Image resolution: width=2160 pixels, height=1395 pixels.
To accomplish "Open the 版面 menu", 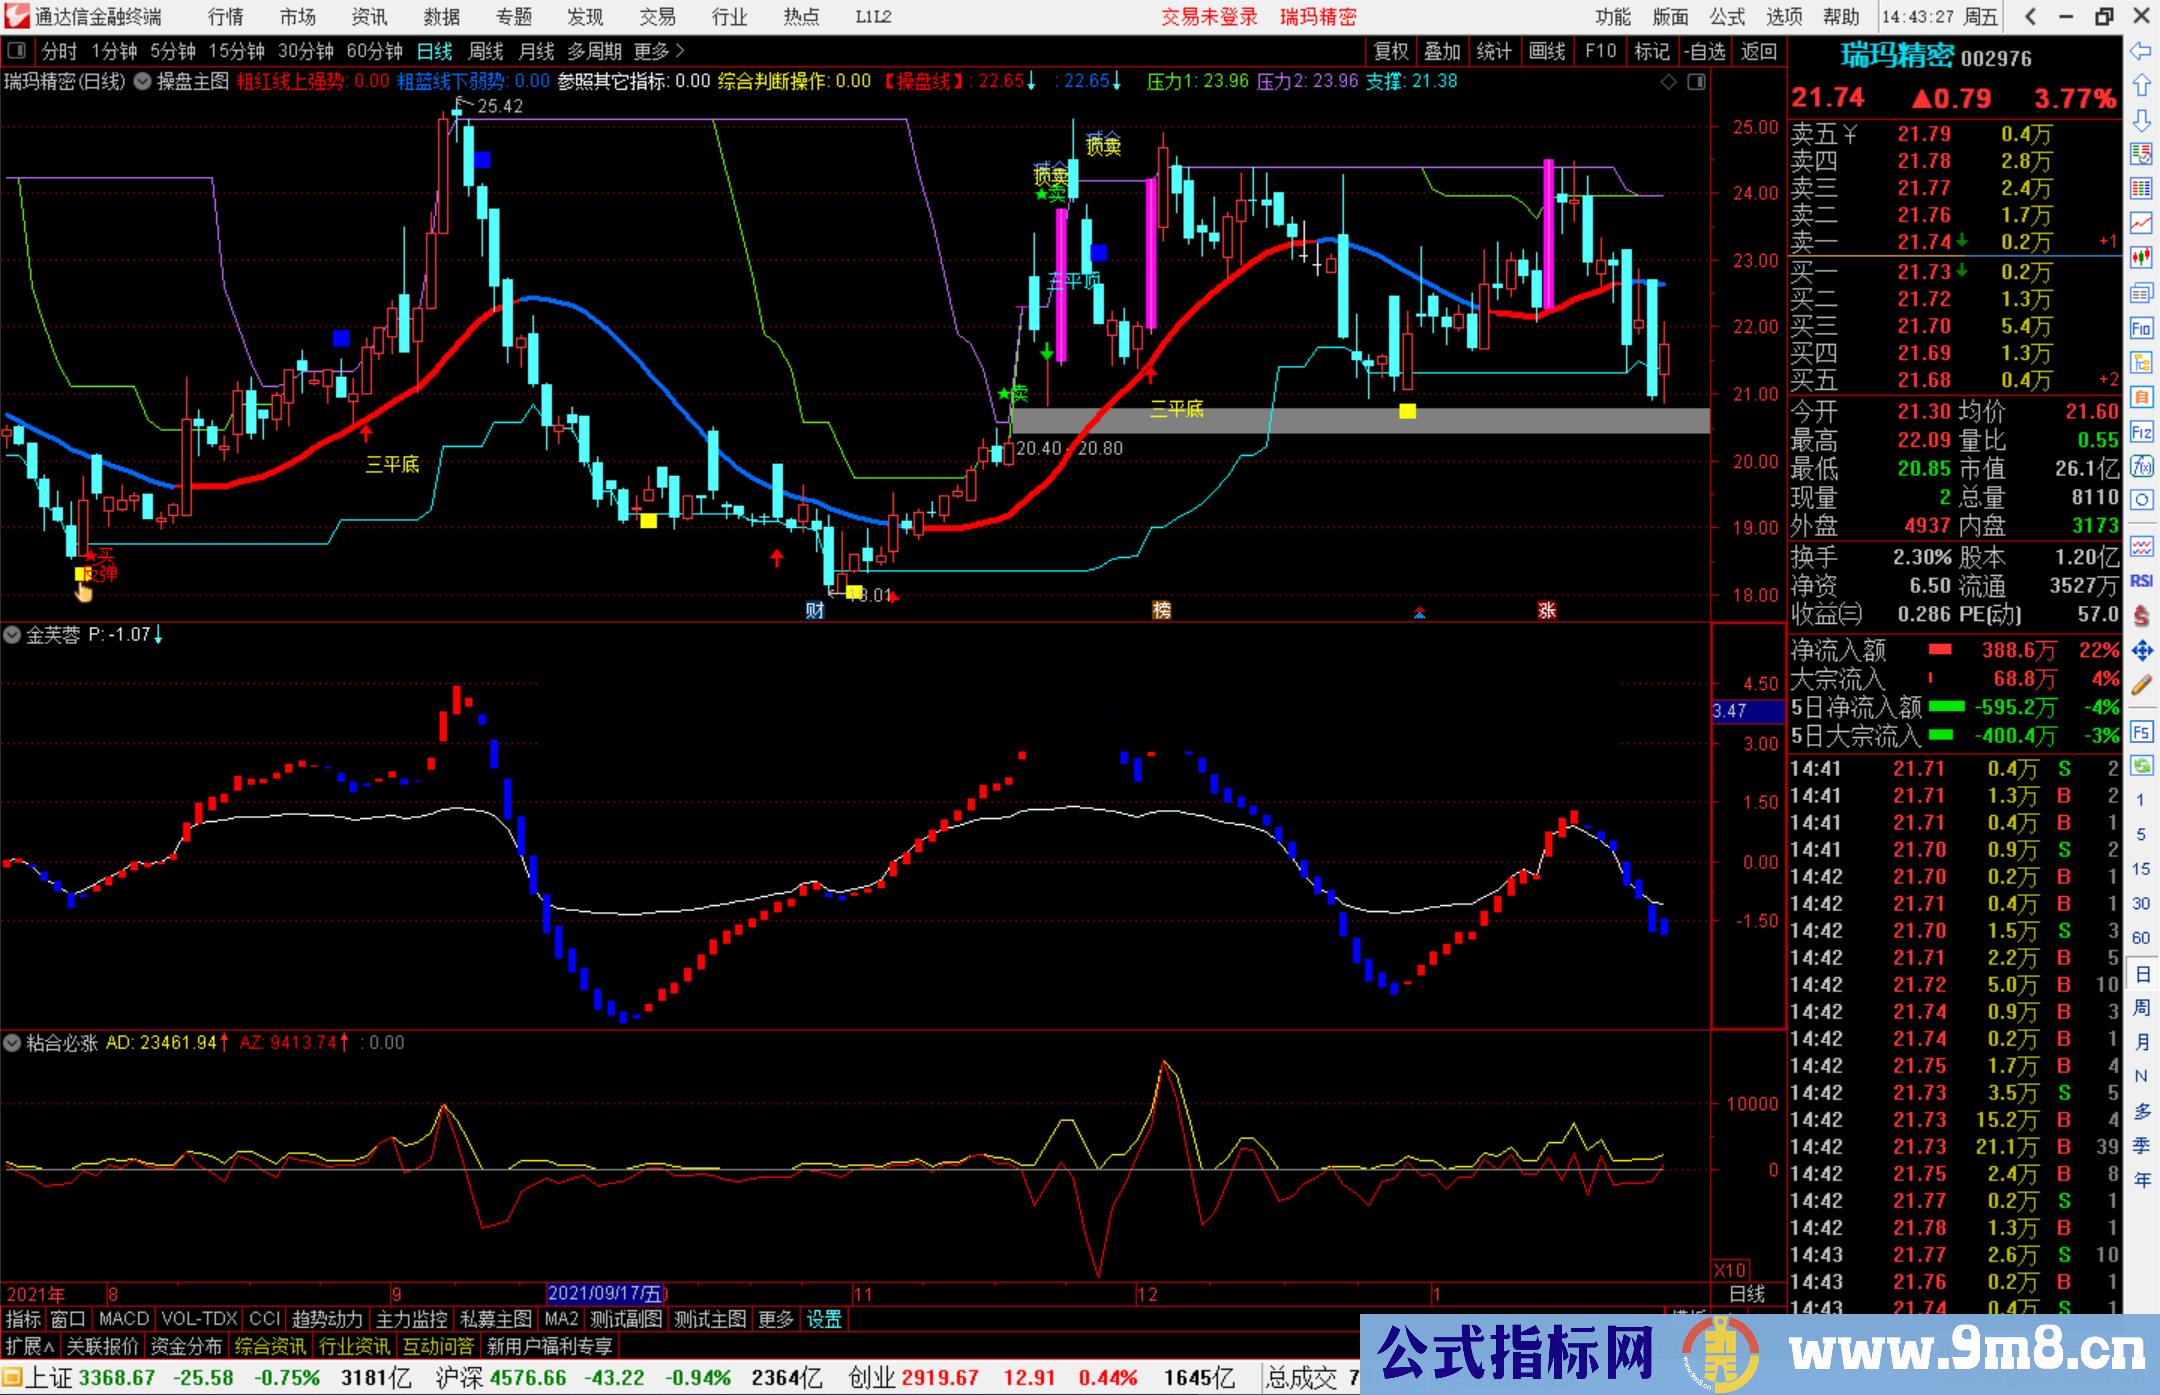I will coord(1670,17).
